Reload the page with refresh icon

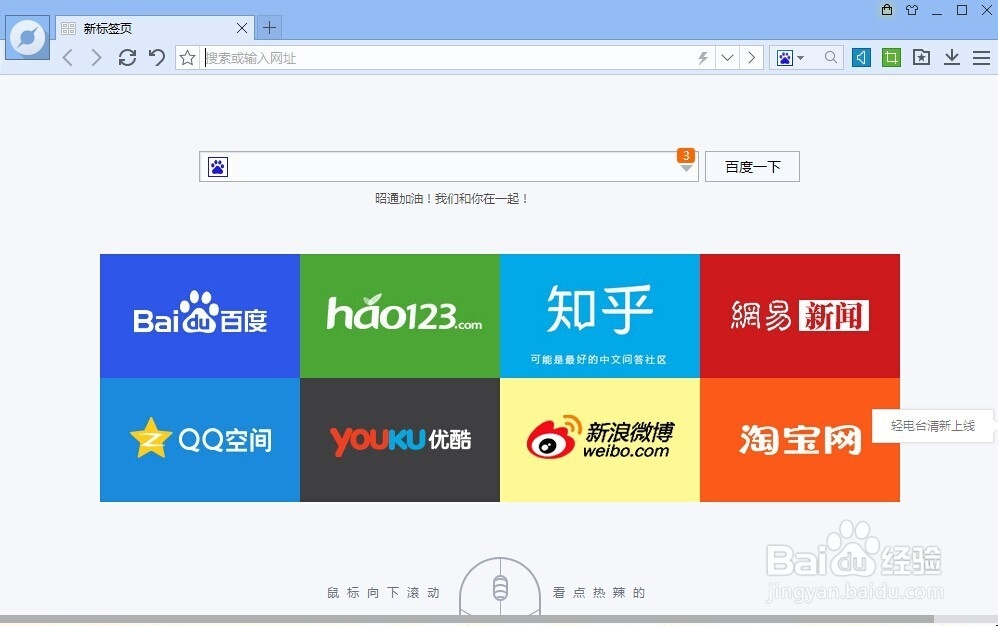coord(127,58)
